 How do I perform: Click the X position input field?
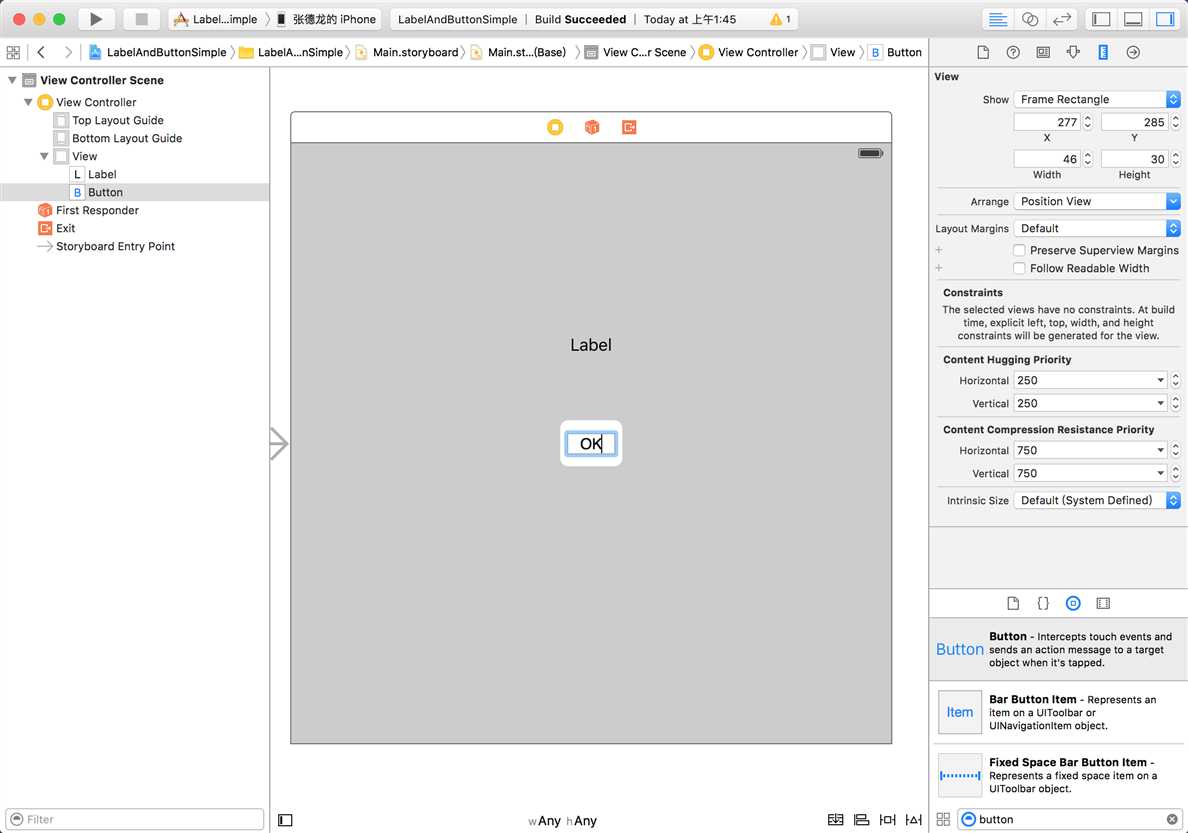point(1046,122)
